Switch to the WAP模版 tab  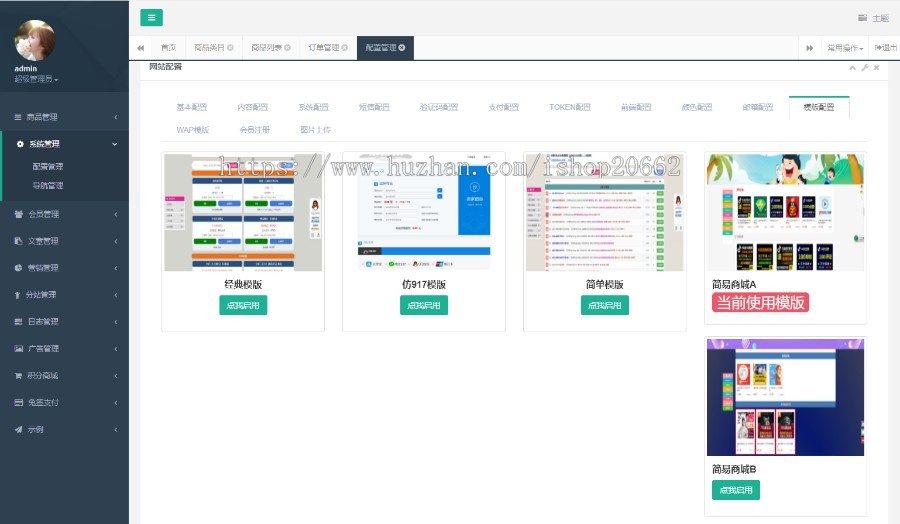[193, 130]
